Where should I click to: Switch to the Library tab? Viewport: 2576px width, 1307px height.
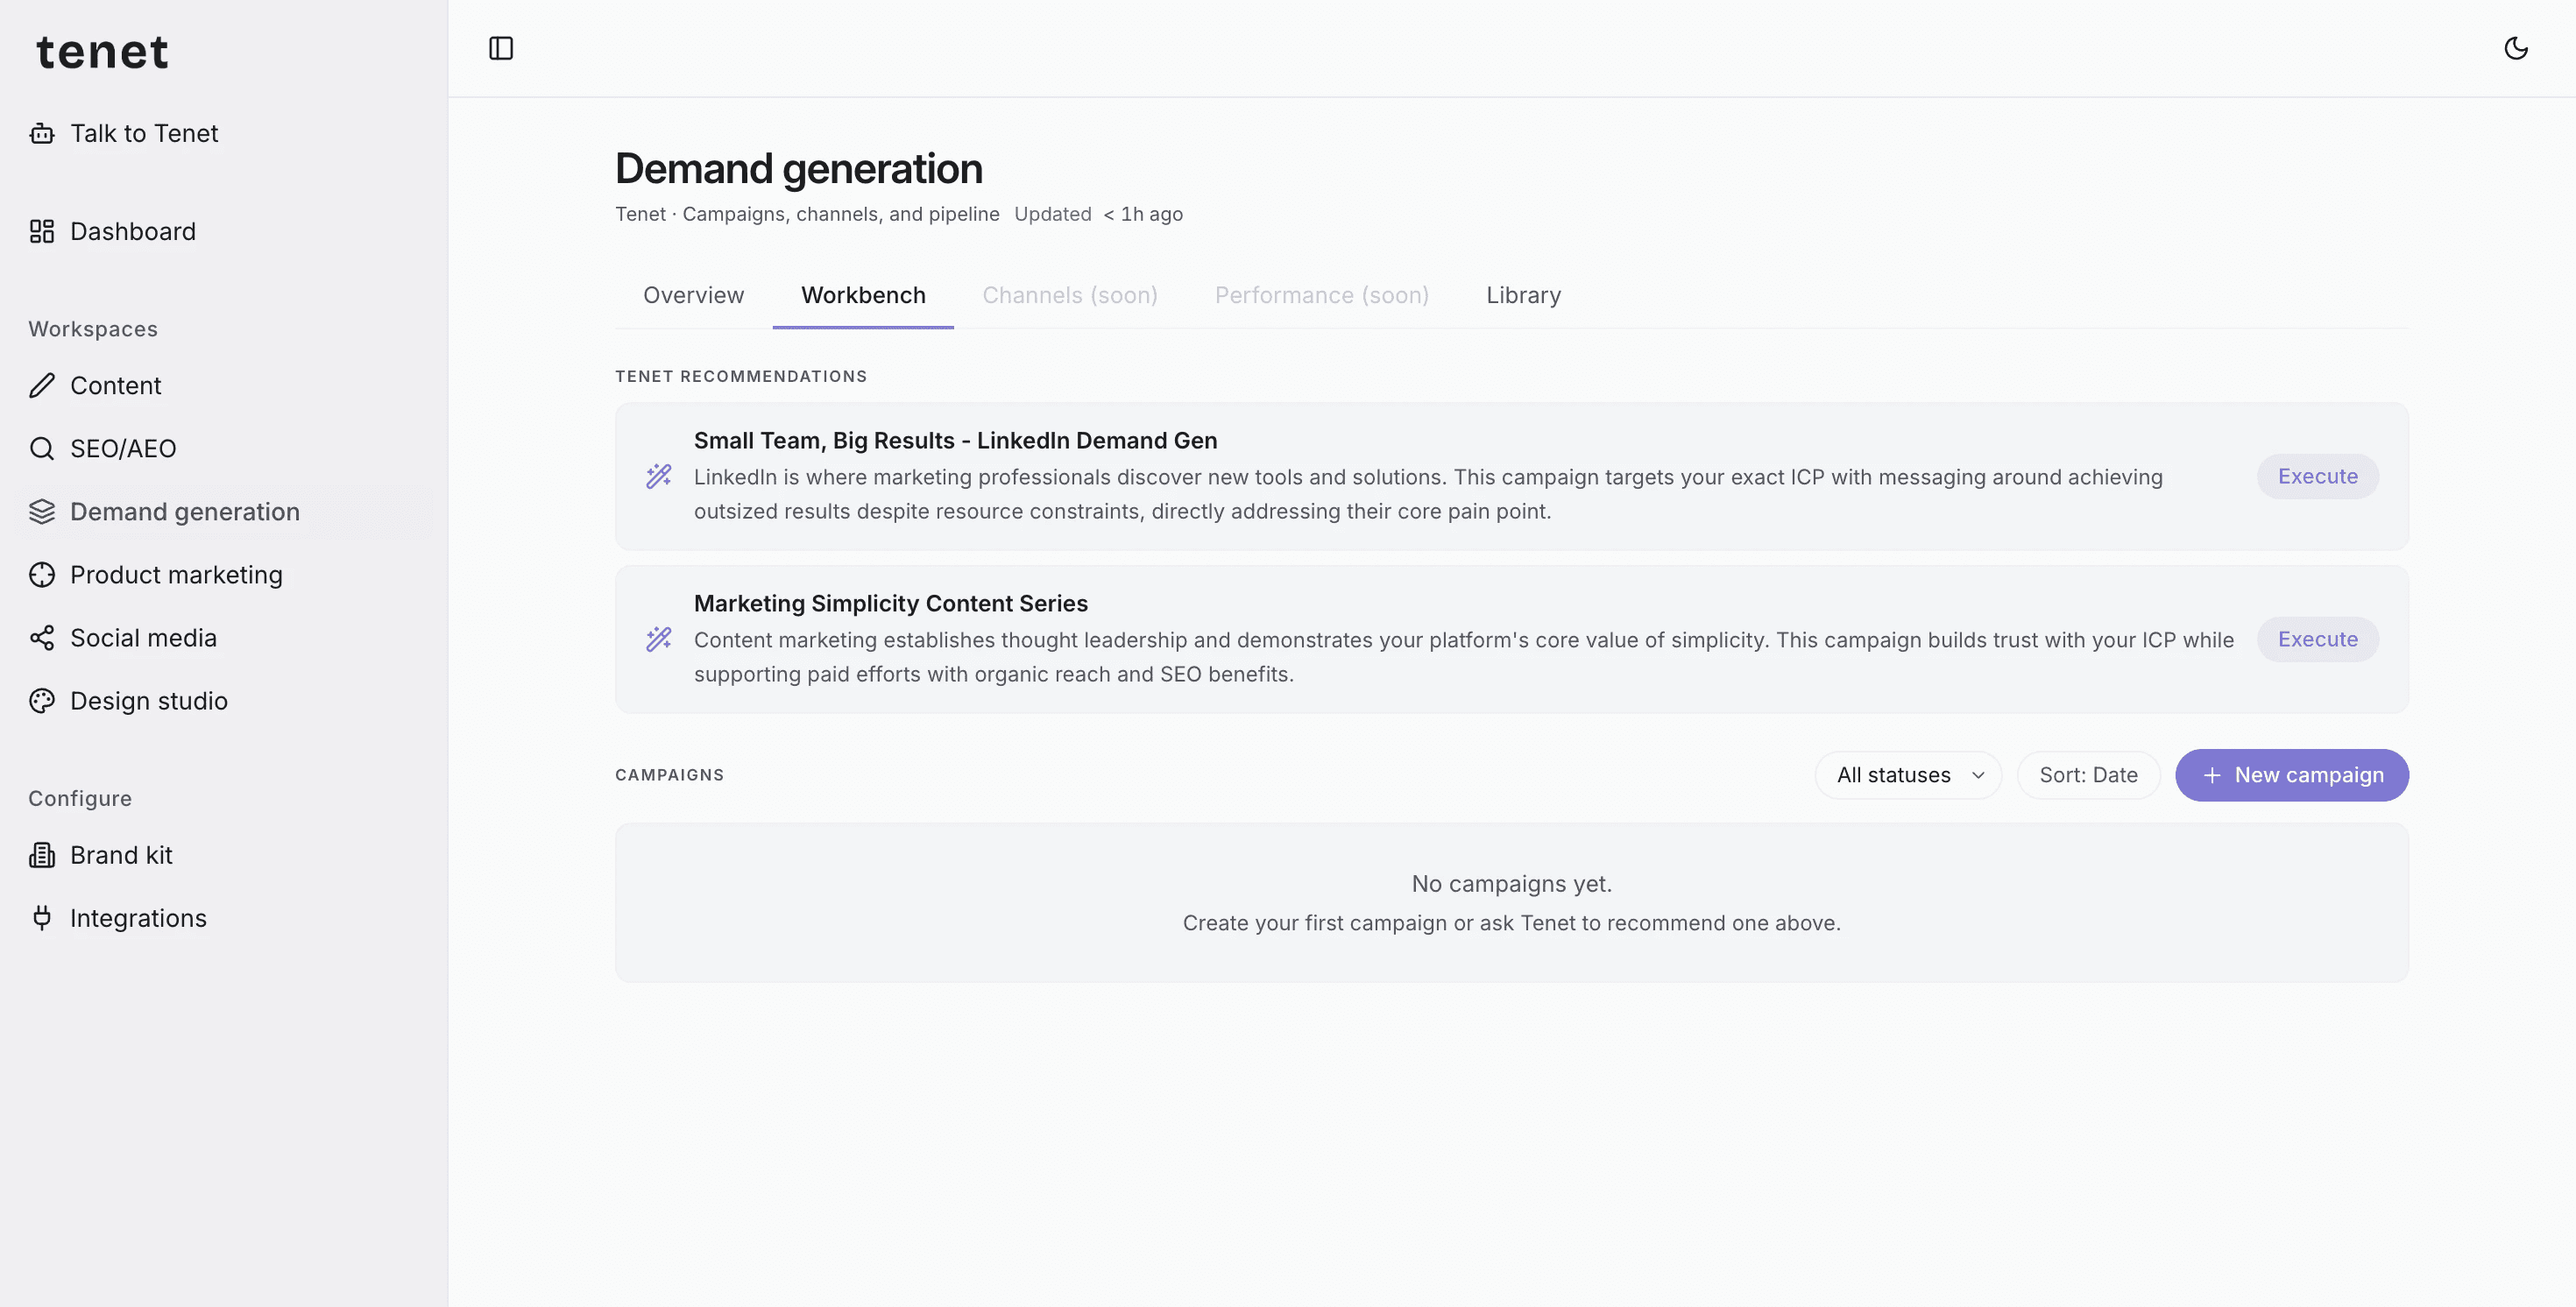tap(1523, 295)
